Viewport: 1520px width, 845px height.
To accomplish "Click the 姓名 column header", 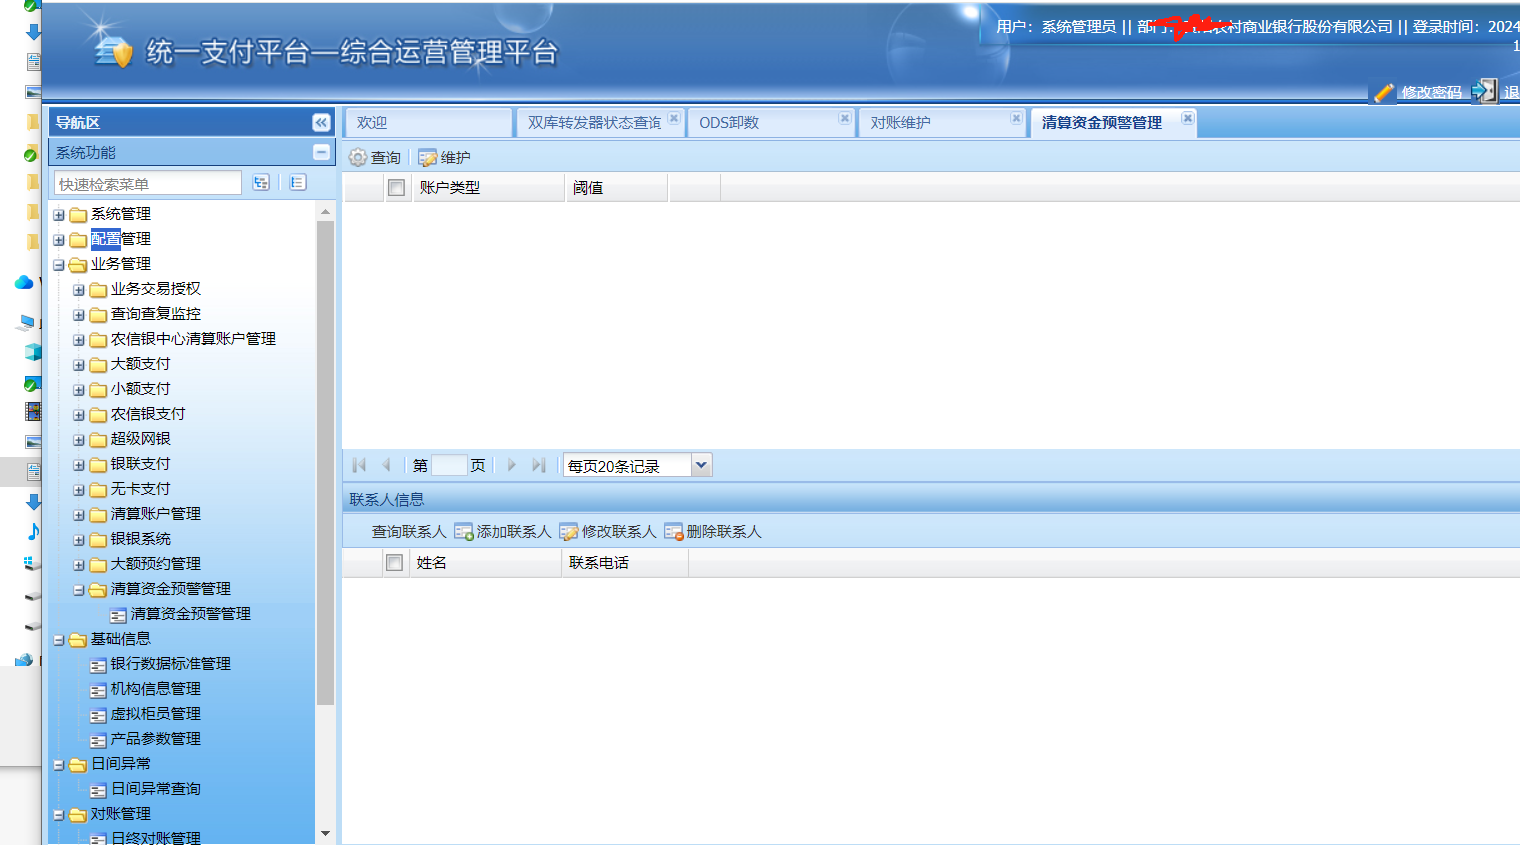I will coord(485,562).
